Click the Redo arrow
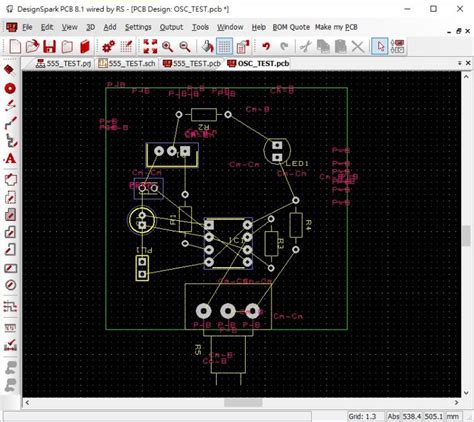 pos(284,47)
